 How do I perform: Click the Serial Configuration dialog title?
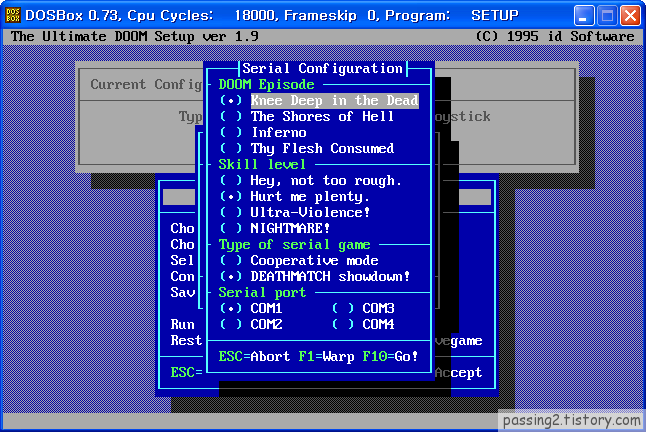coord(322,68)
